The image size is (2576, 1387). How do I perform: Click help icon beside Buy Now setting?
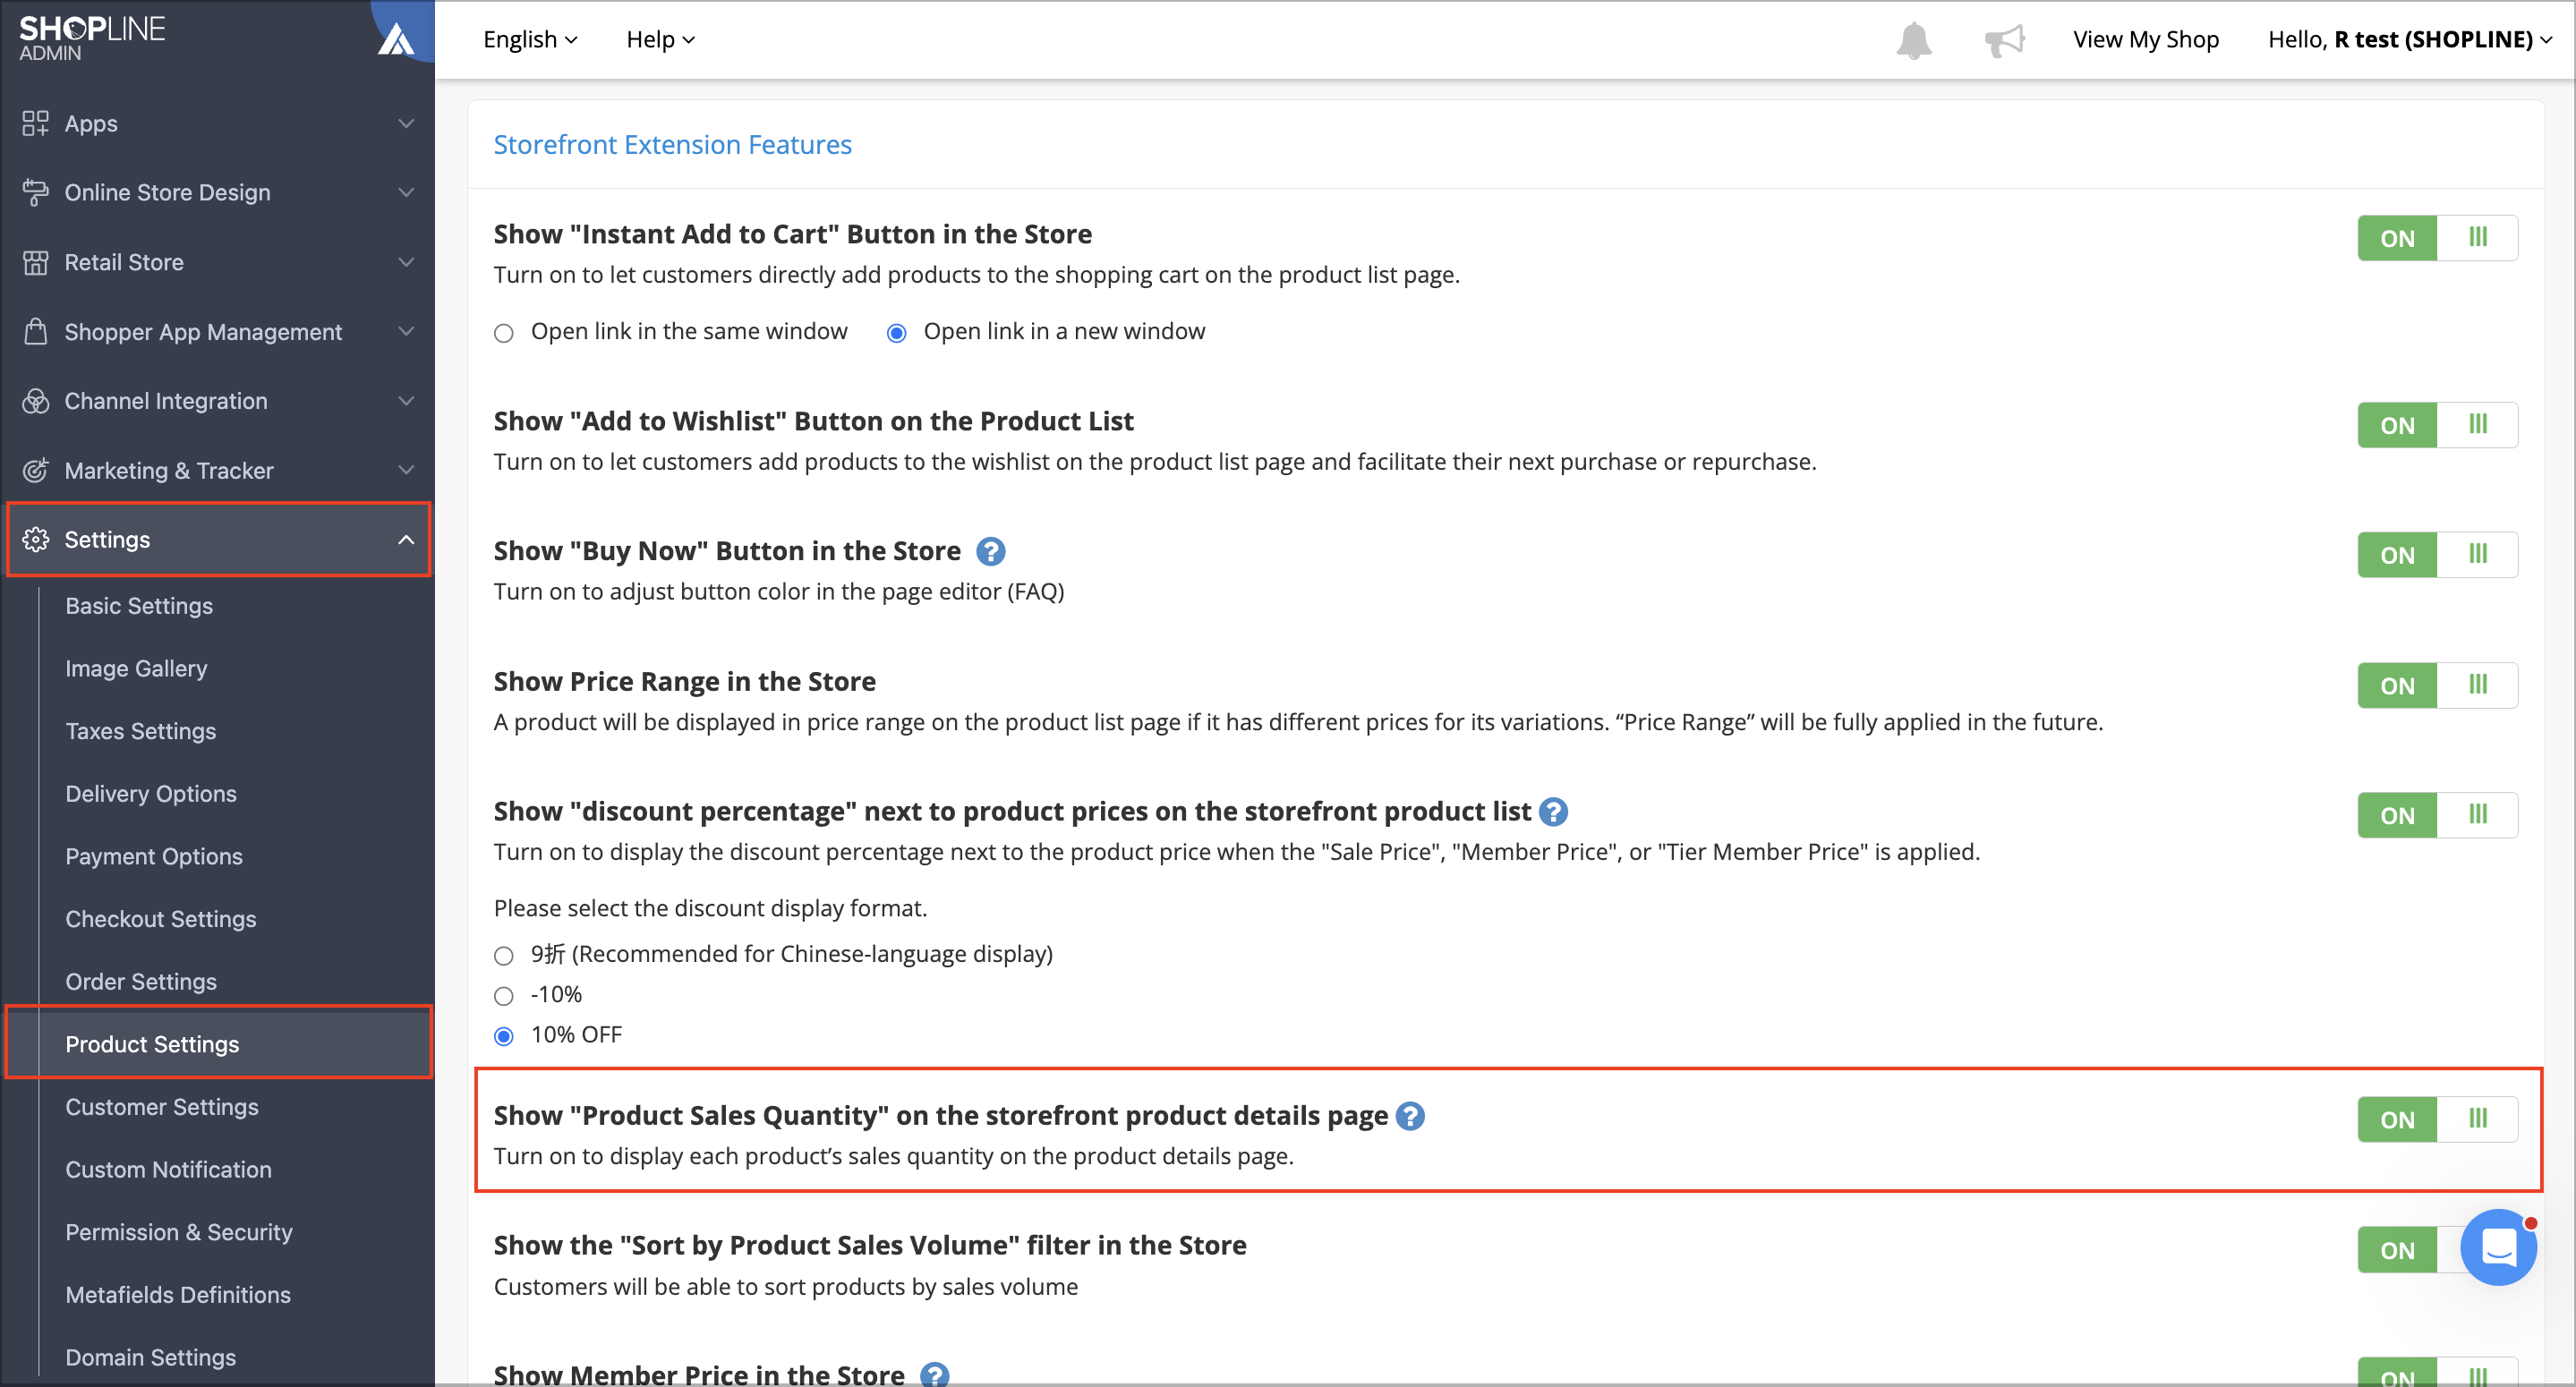coord(990,551)
